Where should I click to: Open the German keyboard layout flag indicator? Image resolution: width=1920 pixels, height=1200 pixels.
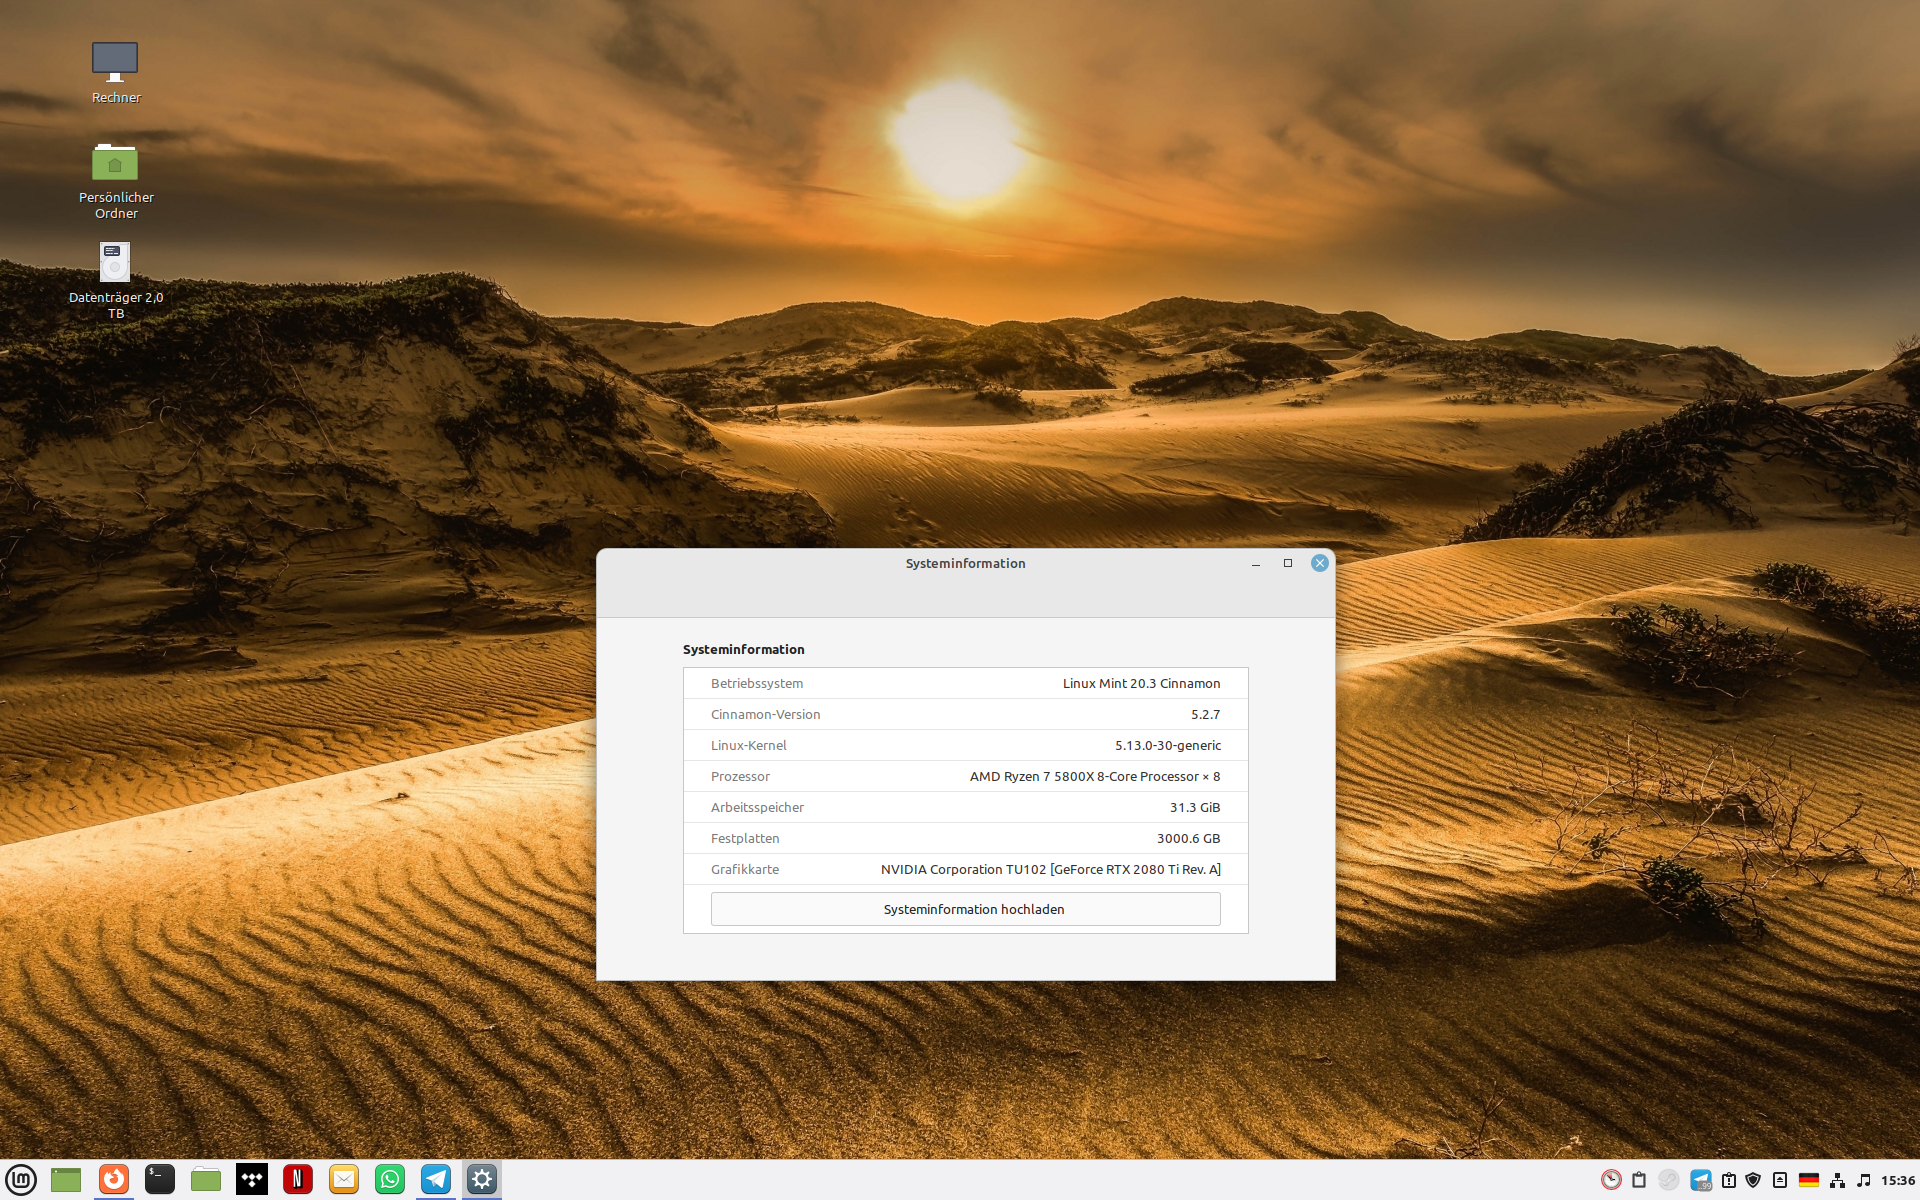tap(1809, 1181)
